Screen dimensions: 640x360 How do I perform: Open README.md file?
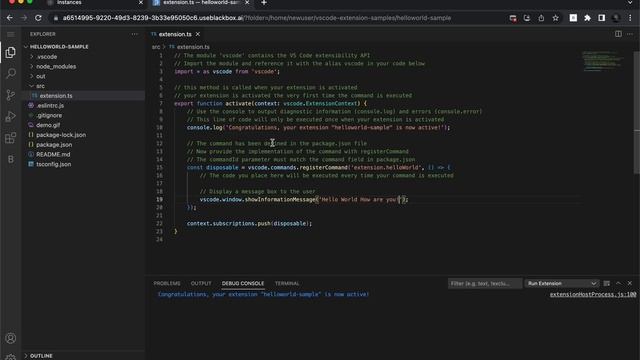coord(53,155)
